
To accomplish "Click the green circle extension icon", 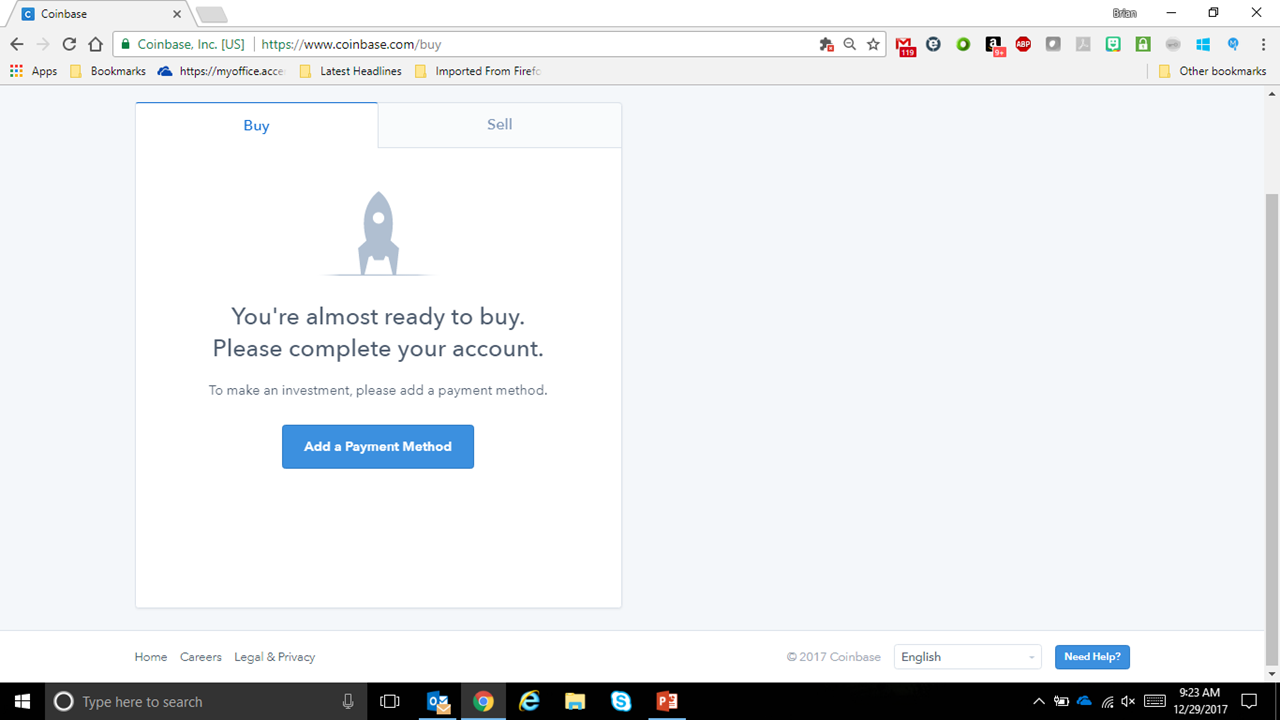I will click(x=963, y=45).
